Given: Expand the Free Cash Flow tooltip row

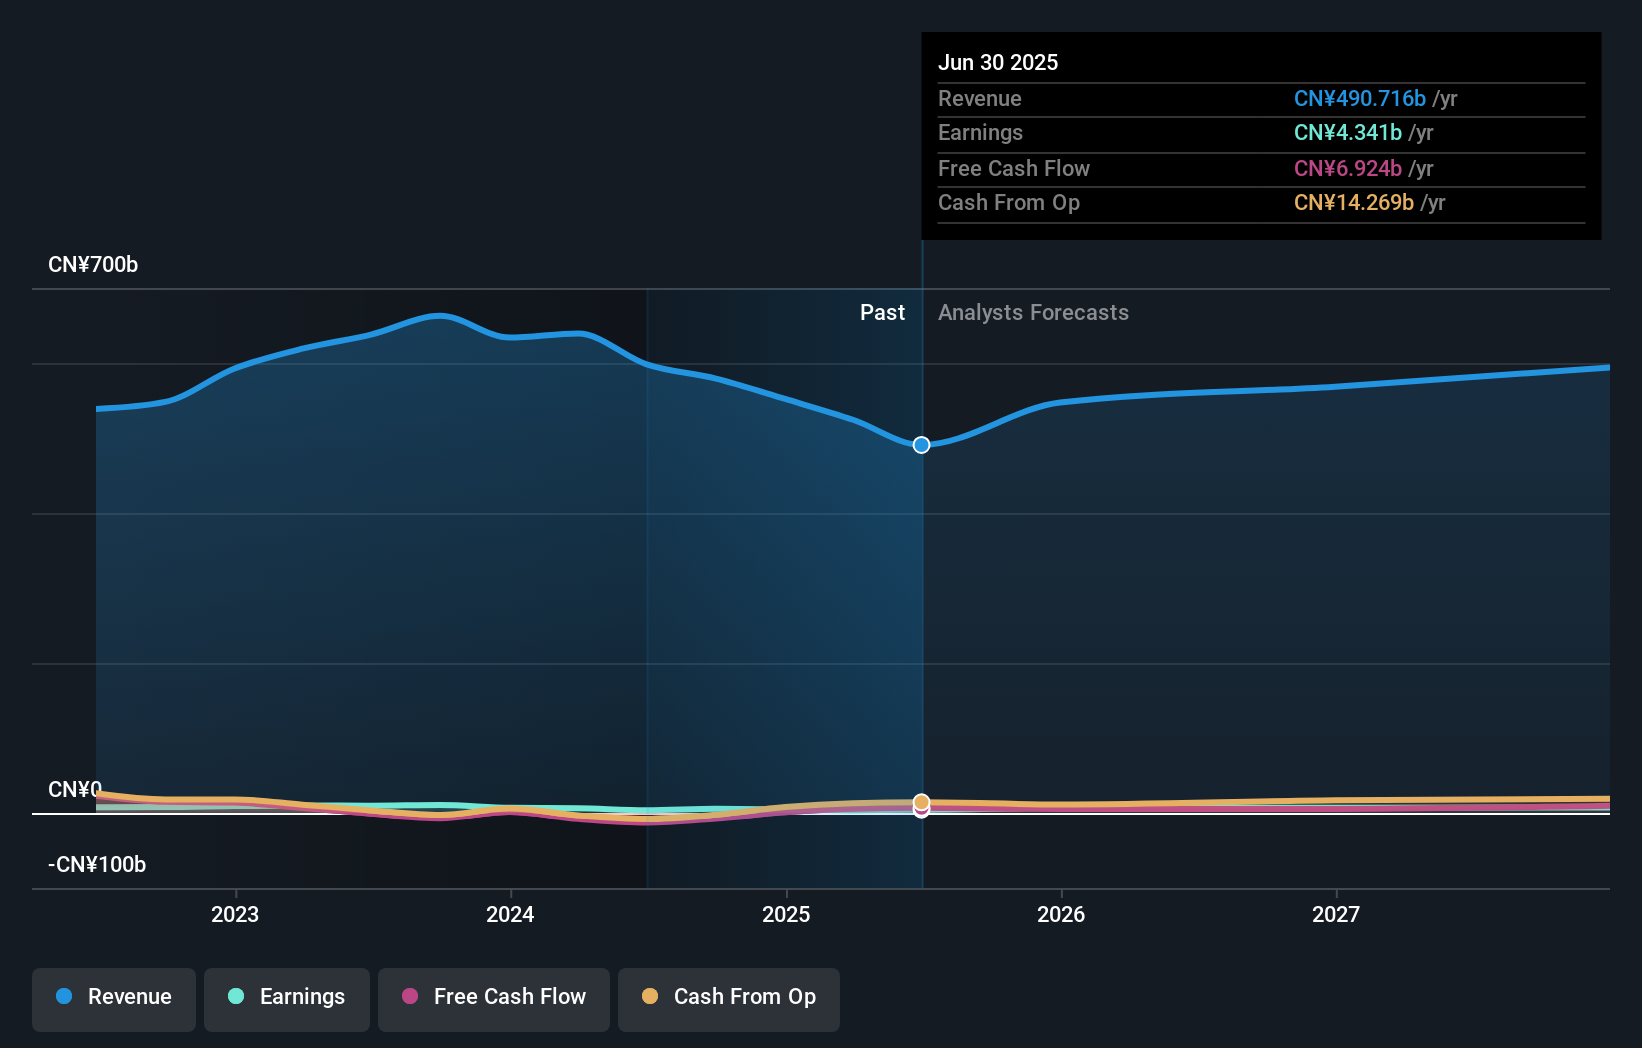Looking at the screenshot, I should pos(1014,168).
